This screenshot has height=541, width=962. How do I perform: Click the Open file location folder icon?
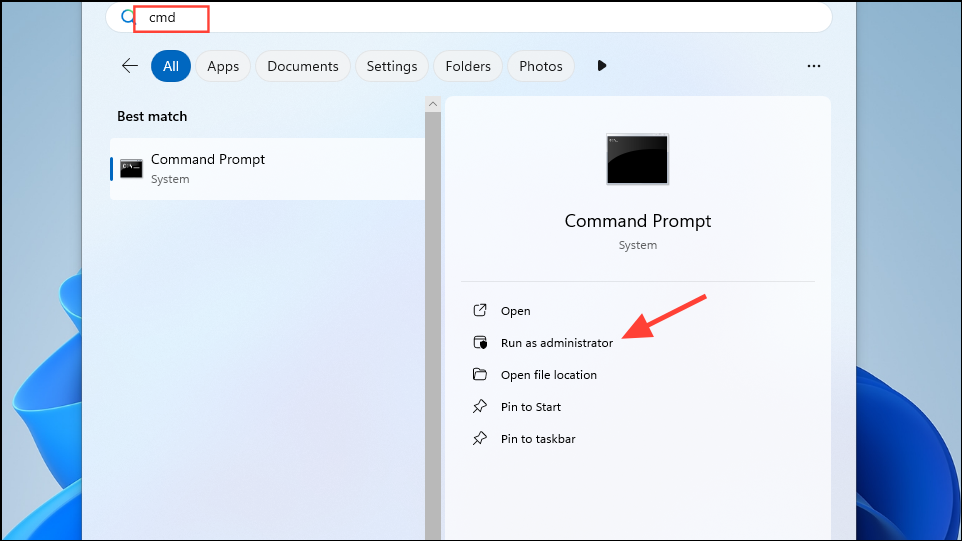(480, 374)
